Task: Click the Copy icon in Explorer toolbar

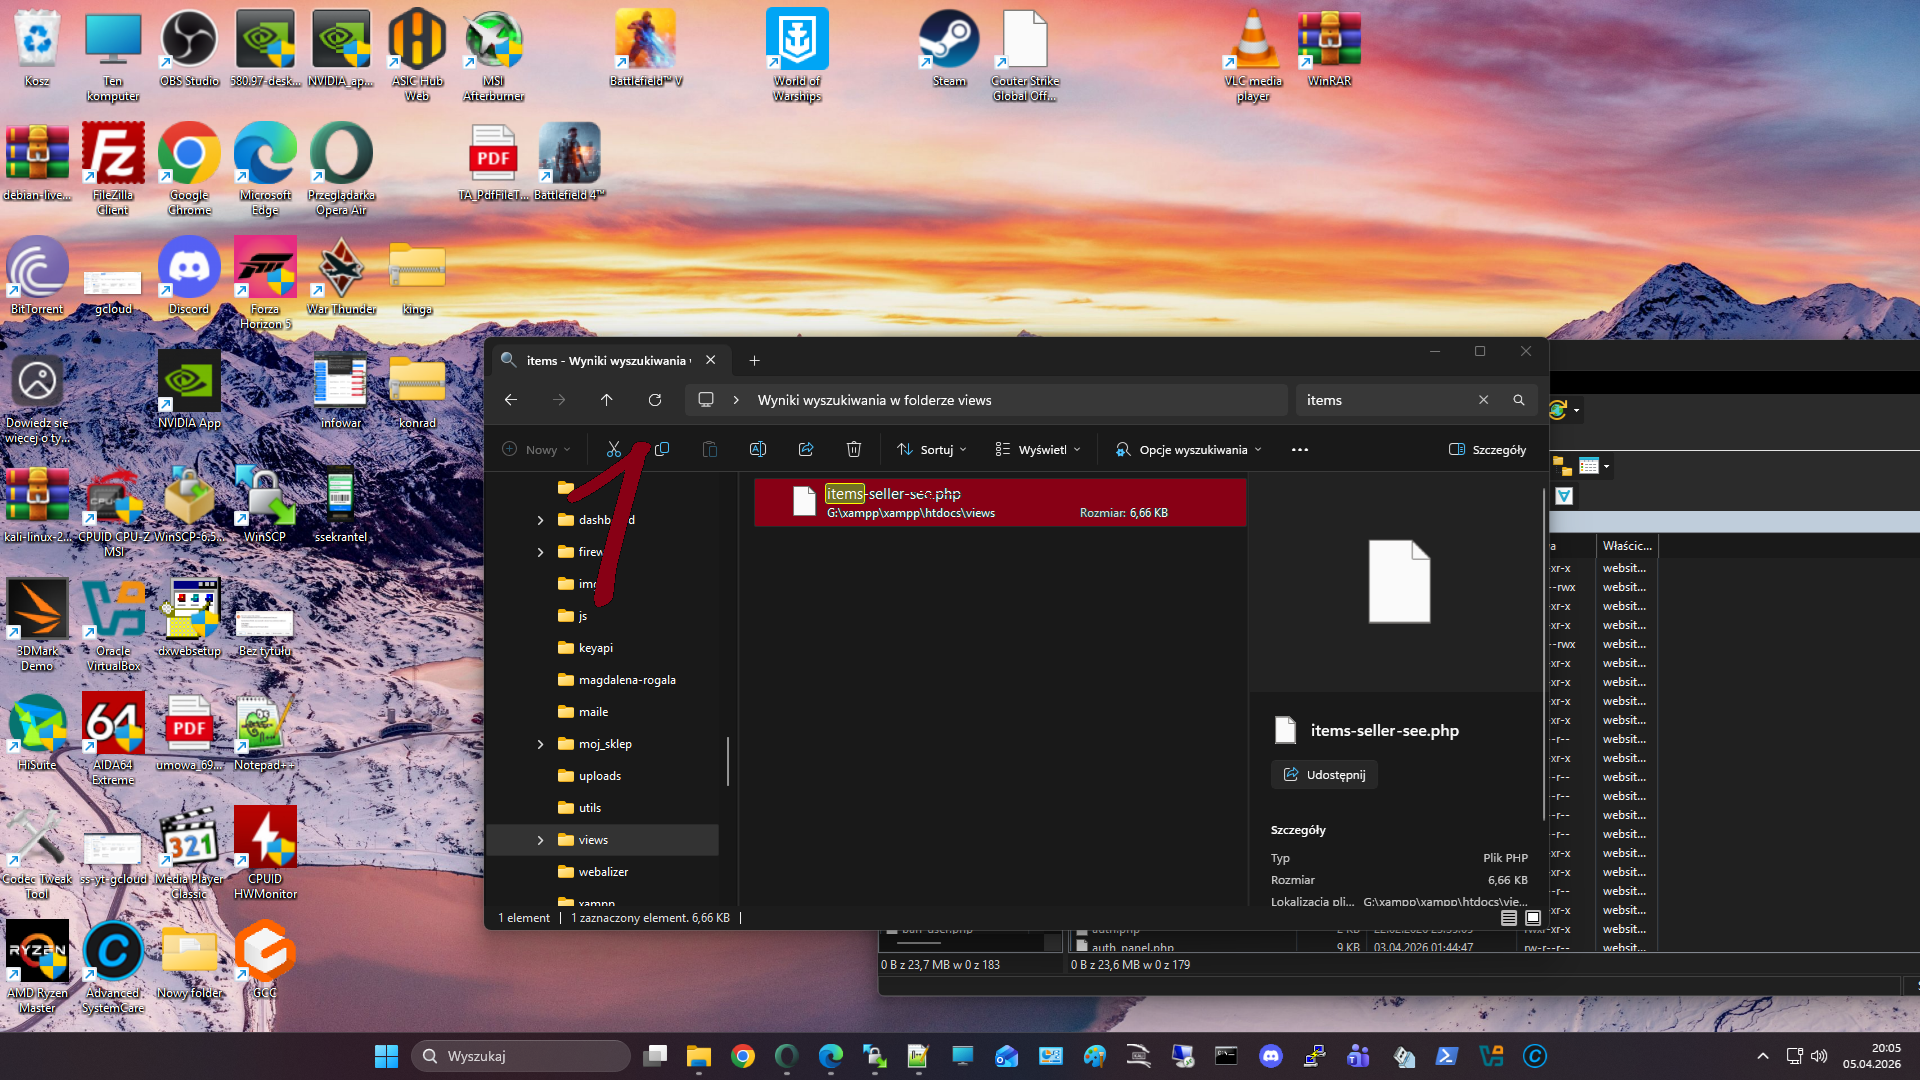Action: coord(662,450)
